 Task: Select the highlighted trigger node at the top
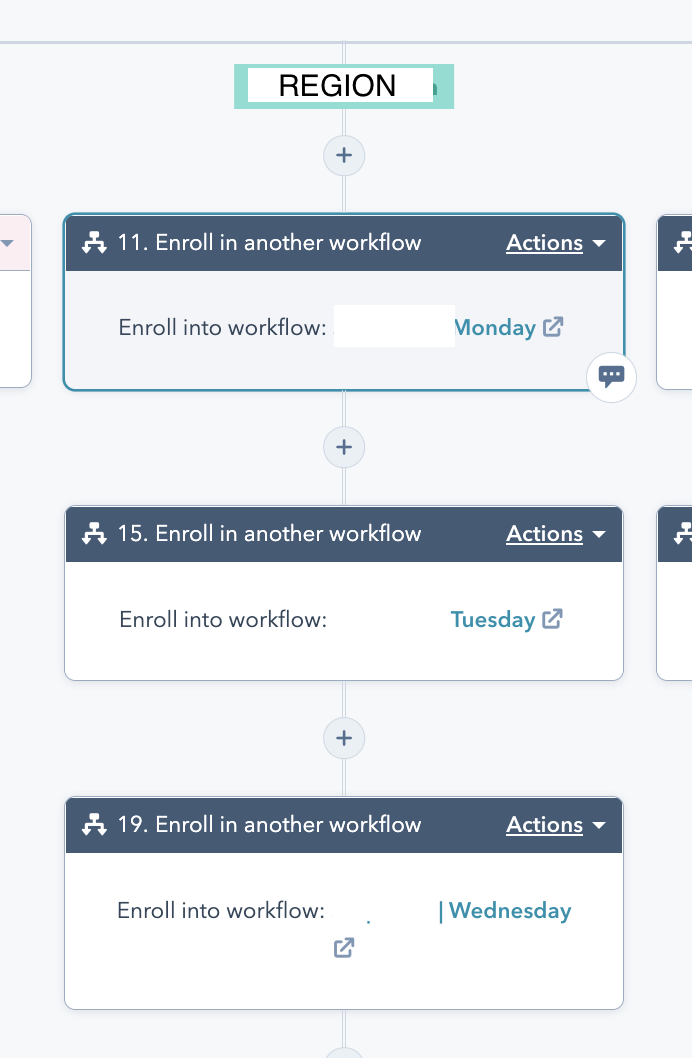[x=343, y=86]
